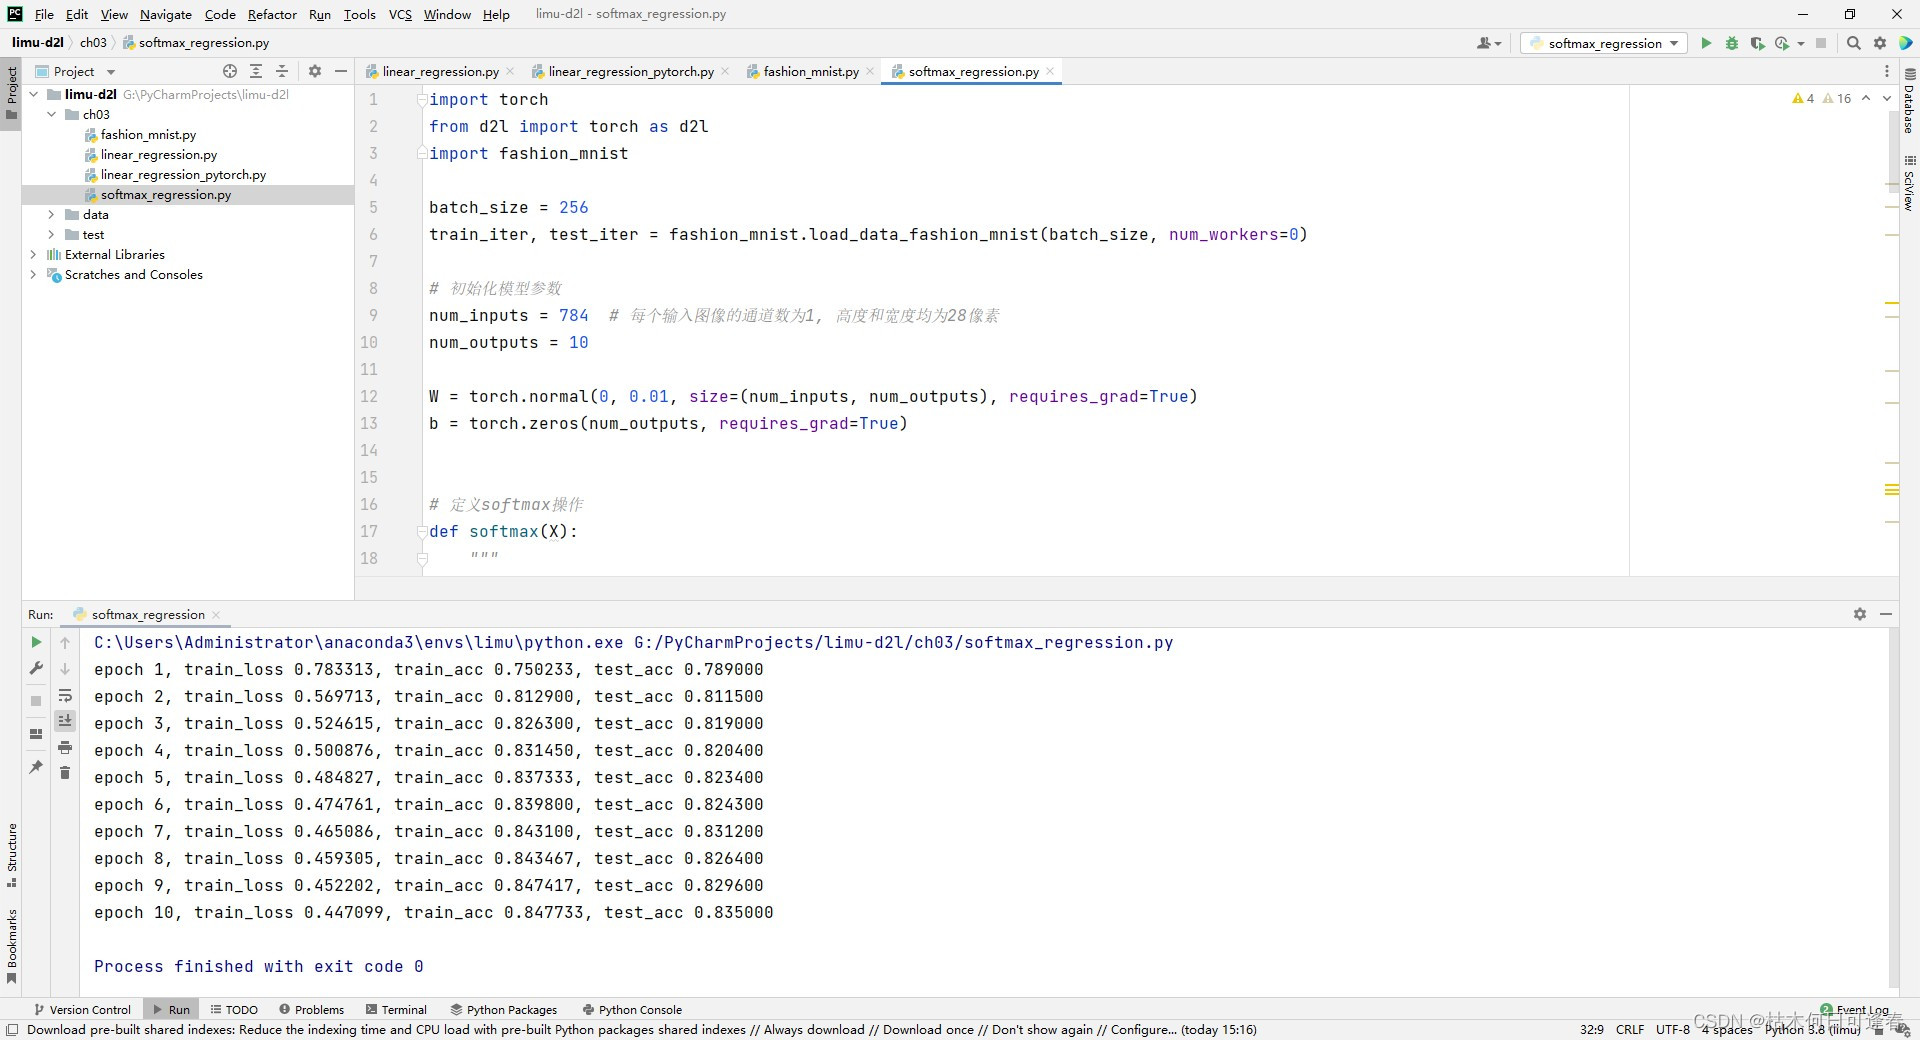Open editor tabs more-options icon
This screenshot has width=1920, height=1040.
coord(1887,71)
